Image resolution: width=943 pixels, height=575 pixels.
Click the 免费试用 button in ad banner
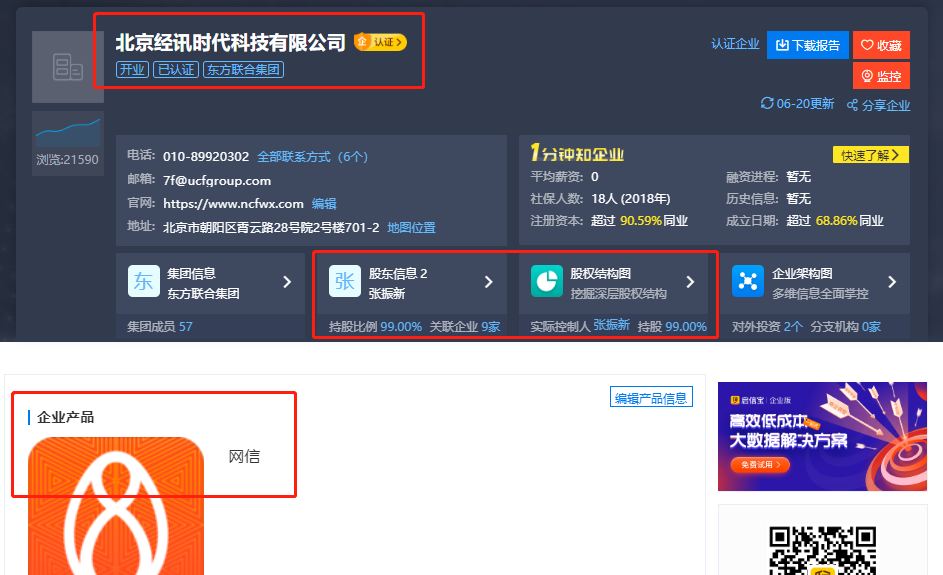[760, 464]
